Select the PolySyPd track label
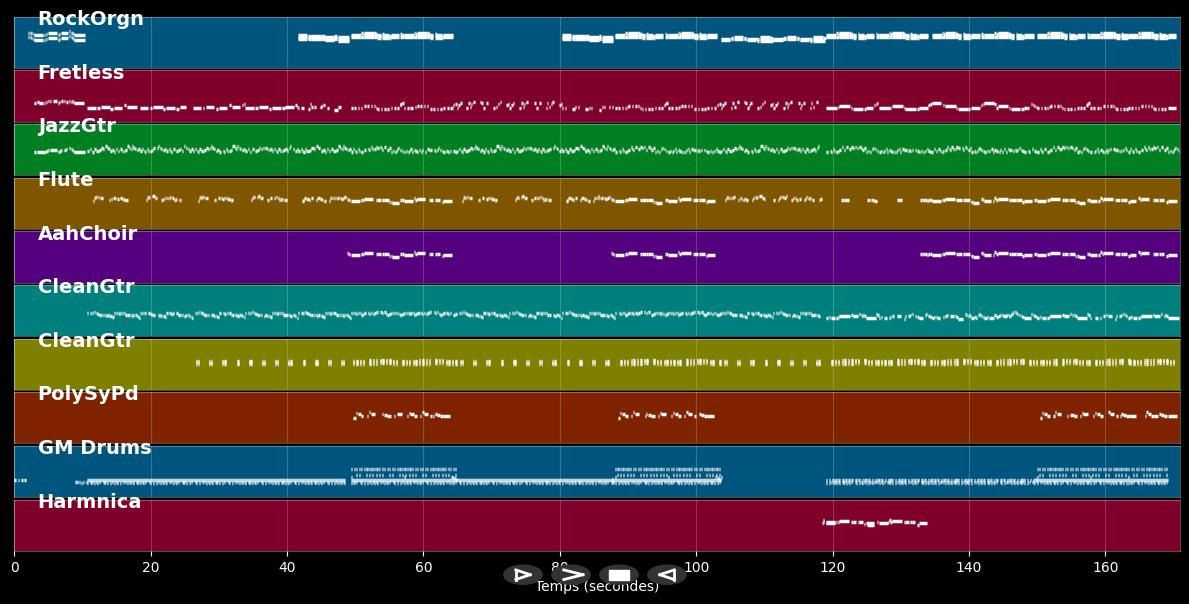Viewport: 1189px width, 604px height. [88, 394]
